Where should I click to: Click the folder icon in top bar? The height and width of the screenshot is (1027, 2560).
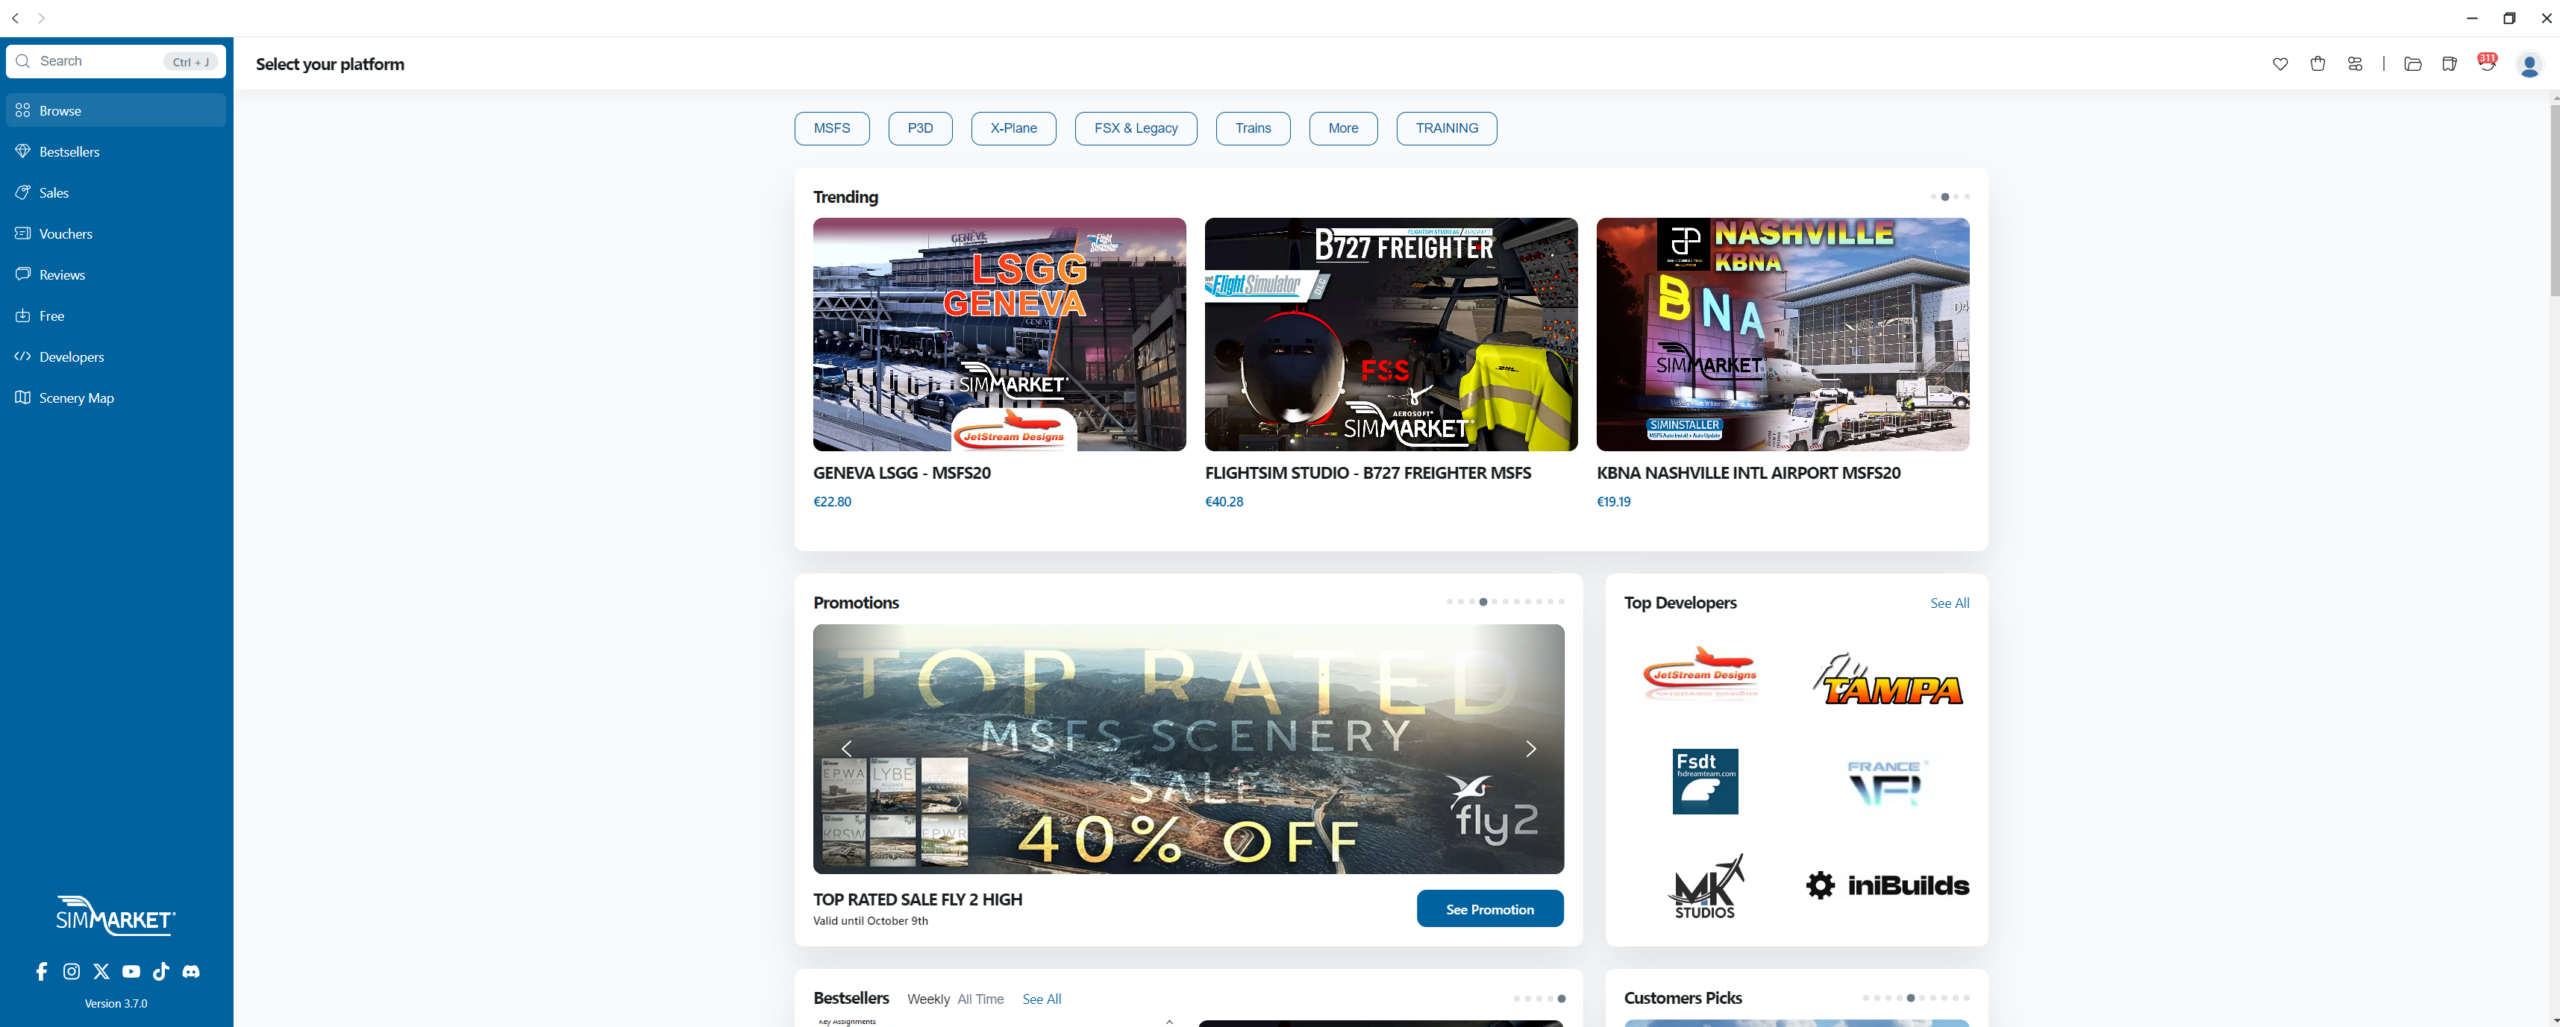point(2413,64)
